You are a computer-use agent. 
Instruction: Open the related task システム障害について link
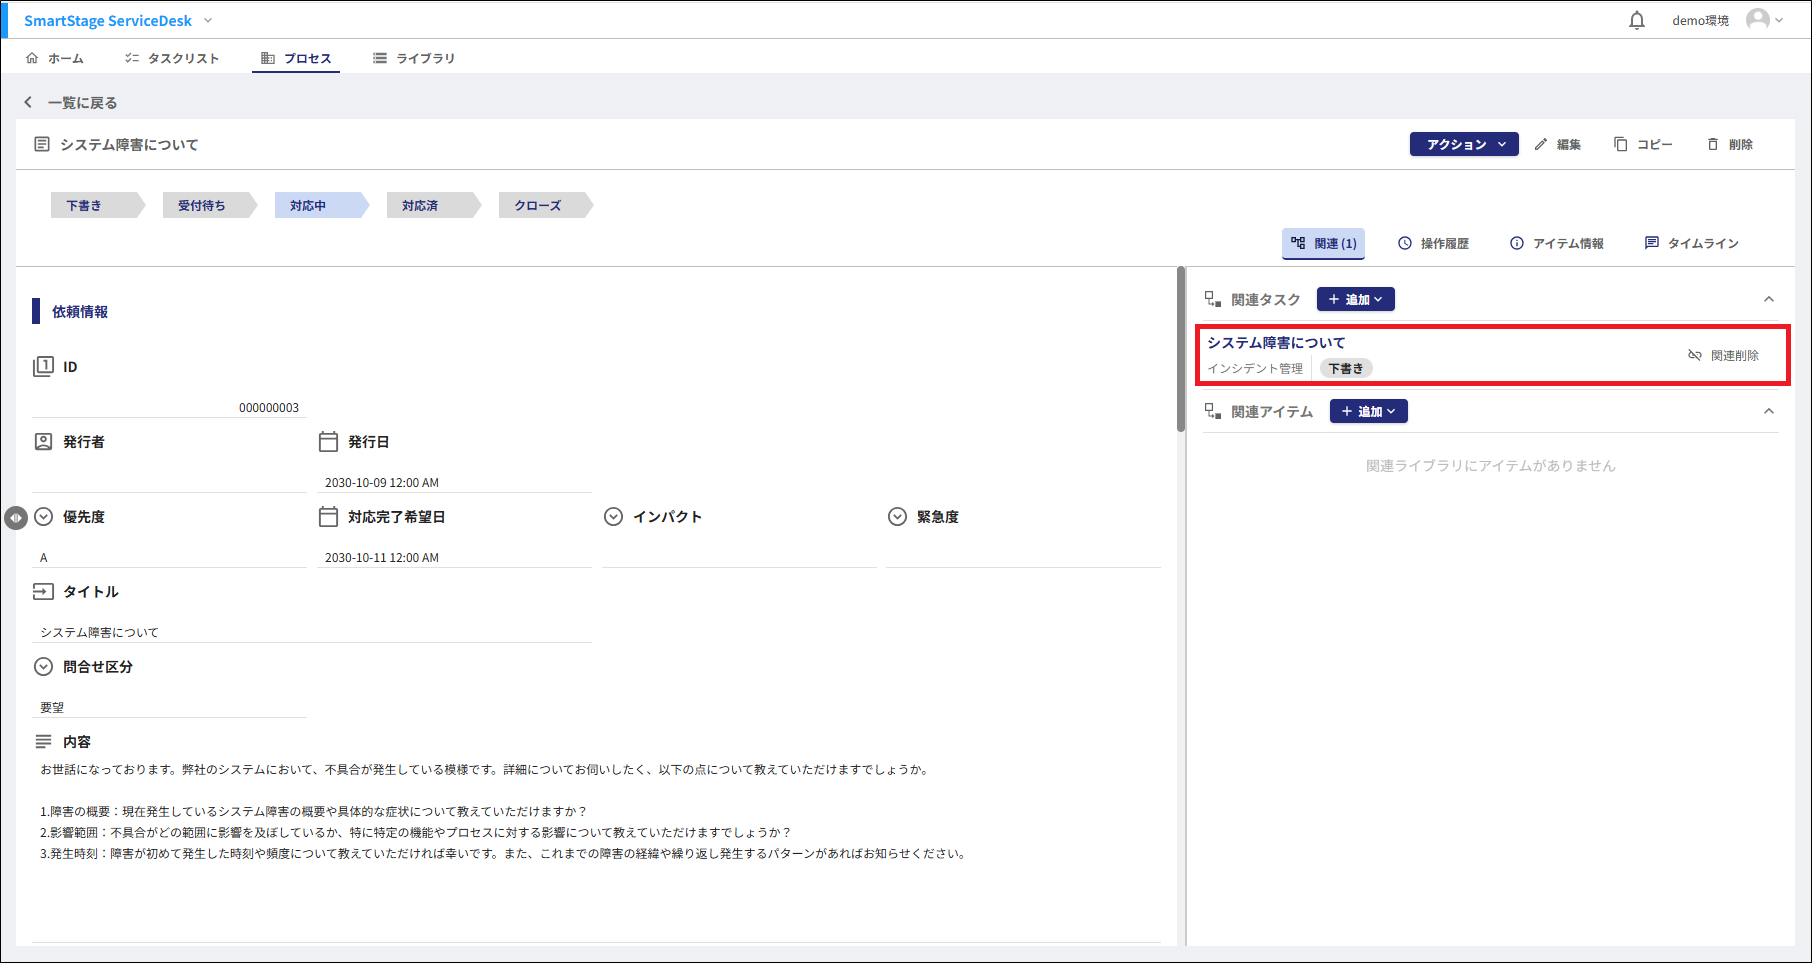[1276, 343]
